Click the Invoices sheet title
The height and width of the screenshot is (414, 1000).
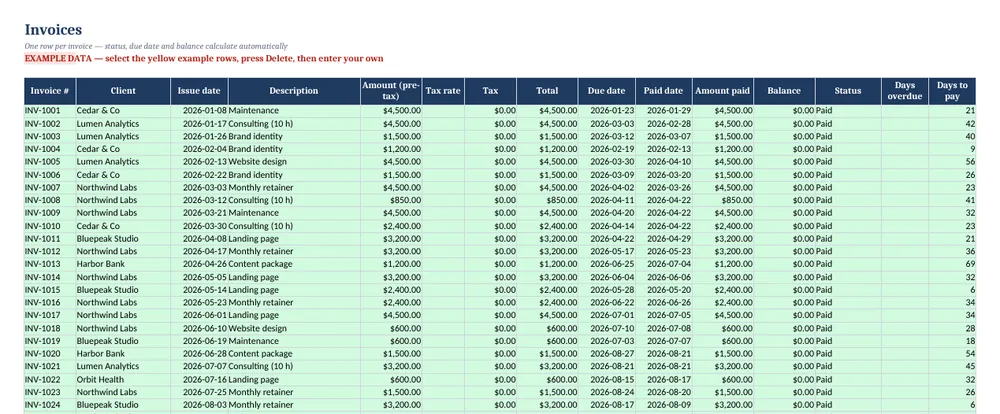[53, 29]
